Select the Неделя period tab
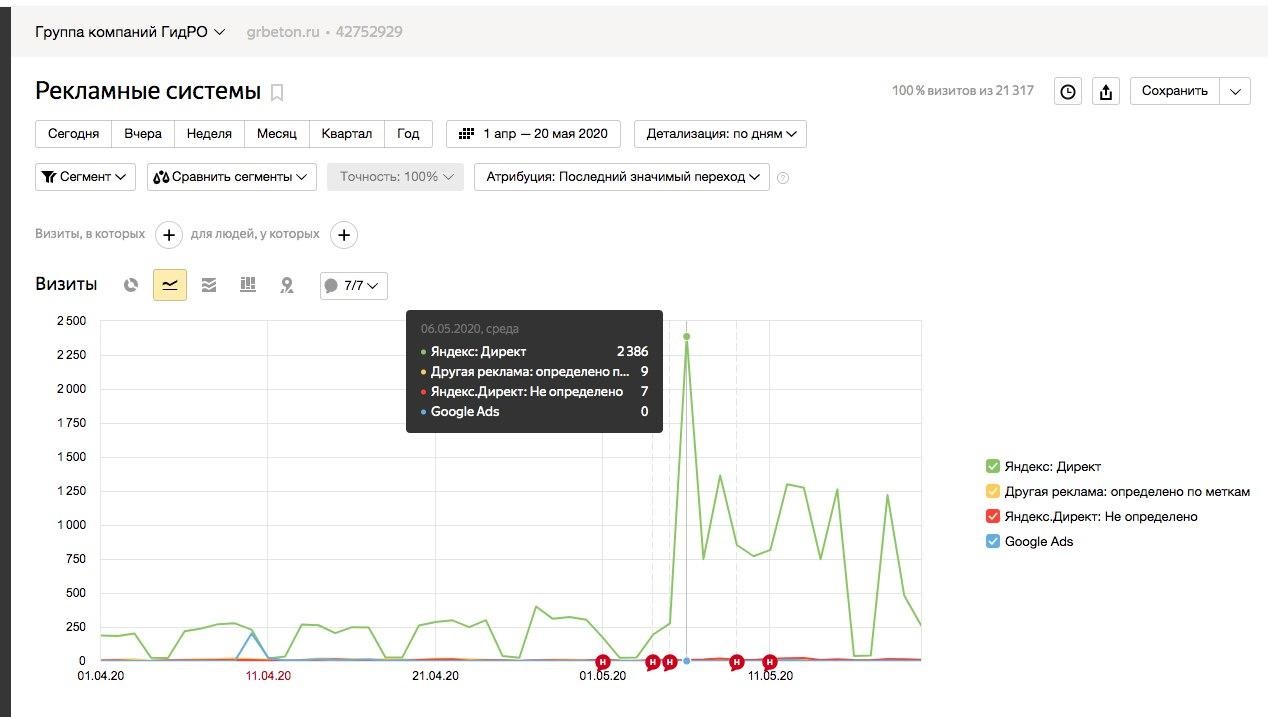This screenshot has height=717, width=1268. click(x=209, y=134)
